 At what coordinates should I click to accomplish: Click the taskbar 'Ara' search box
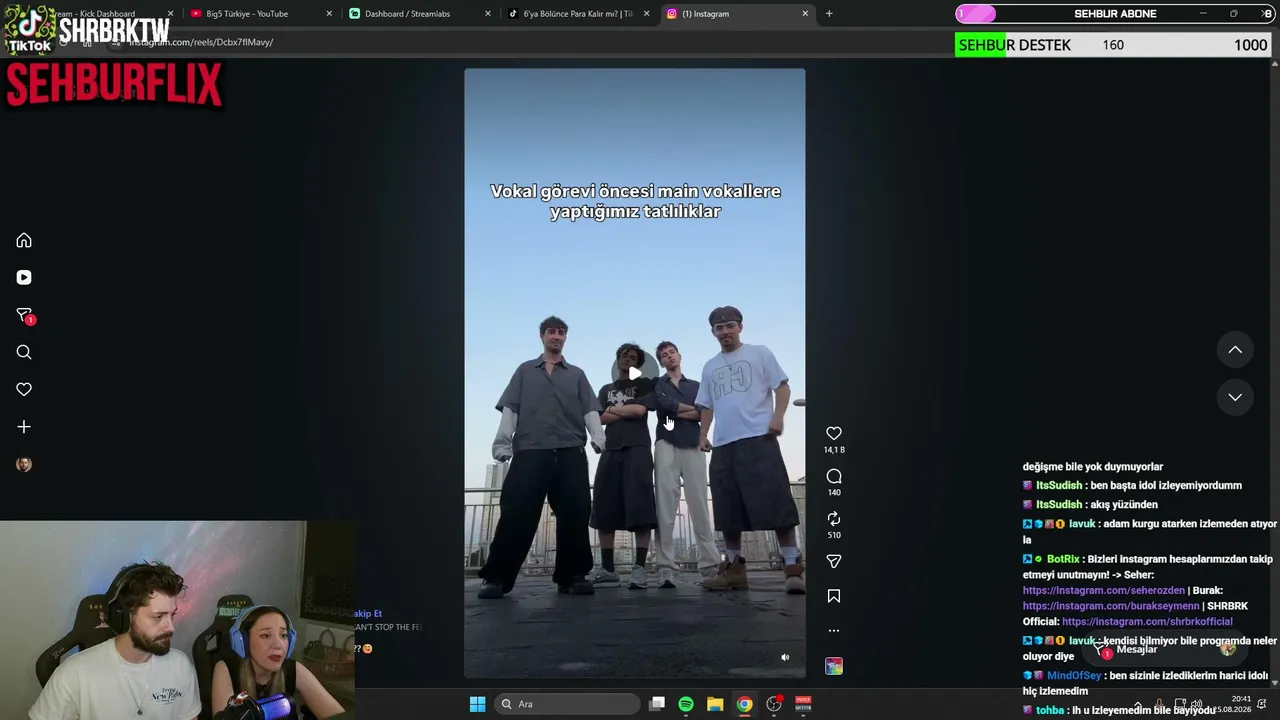569,704
